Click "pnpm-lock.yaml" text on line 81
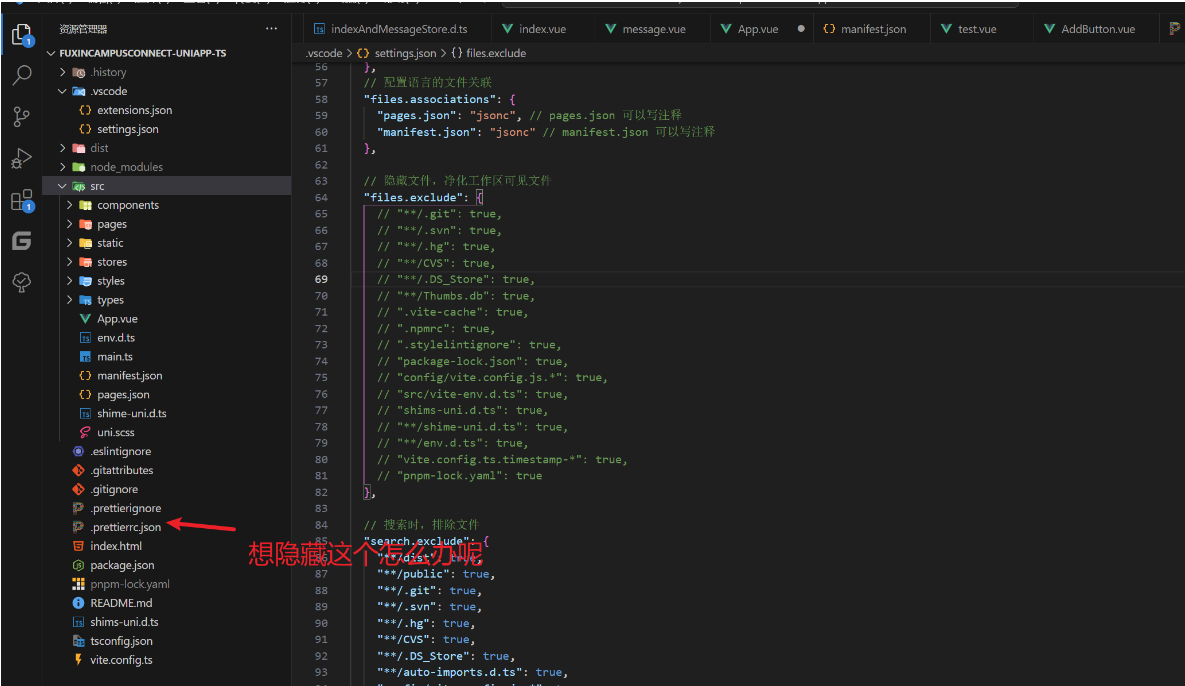The width and height of the screenshot is (1185, 686). coord(450,476)
